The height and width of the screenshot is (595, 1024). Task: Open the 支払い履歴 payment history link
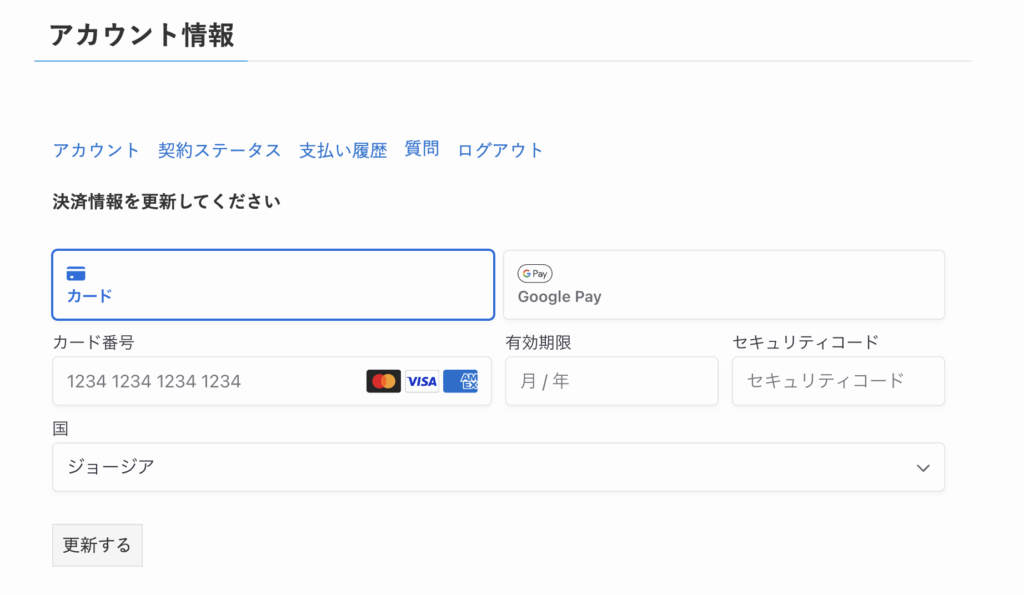pyautogui.click(x=343, y=150)
